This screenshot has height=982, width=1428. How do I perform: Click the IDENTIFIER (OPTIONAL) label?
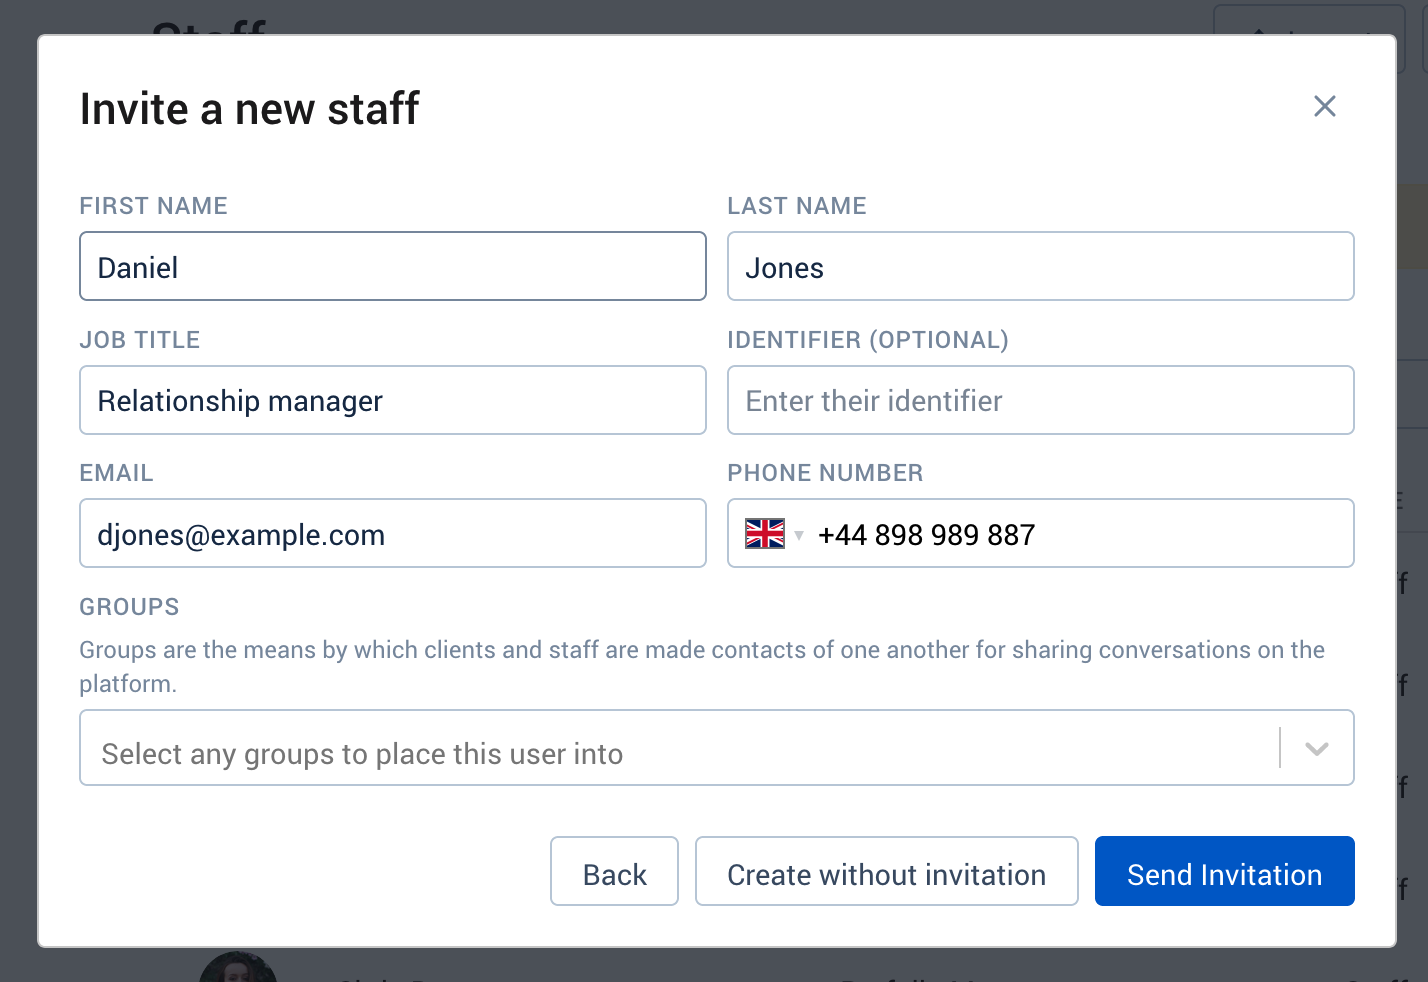[x=867, y=340]
